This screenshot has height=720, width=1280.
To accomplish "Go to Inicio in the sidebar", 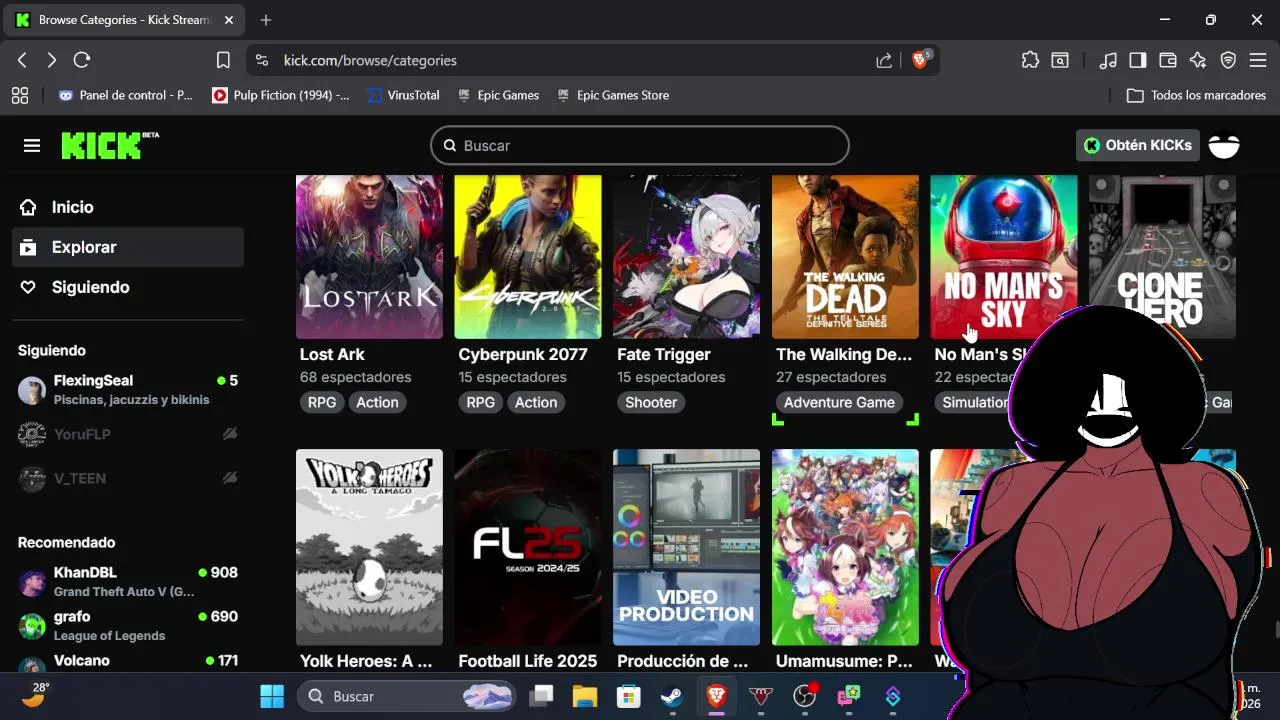I will (x=128, y=207).
